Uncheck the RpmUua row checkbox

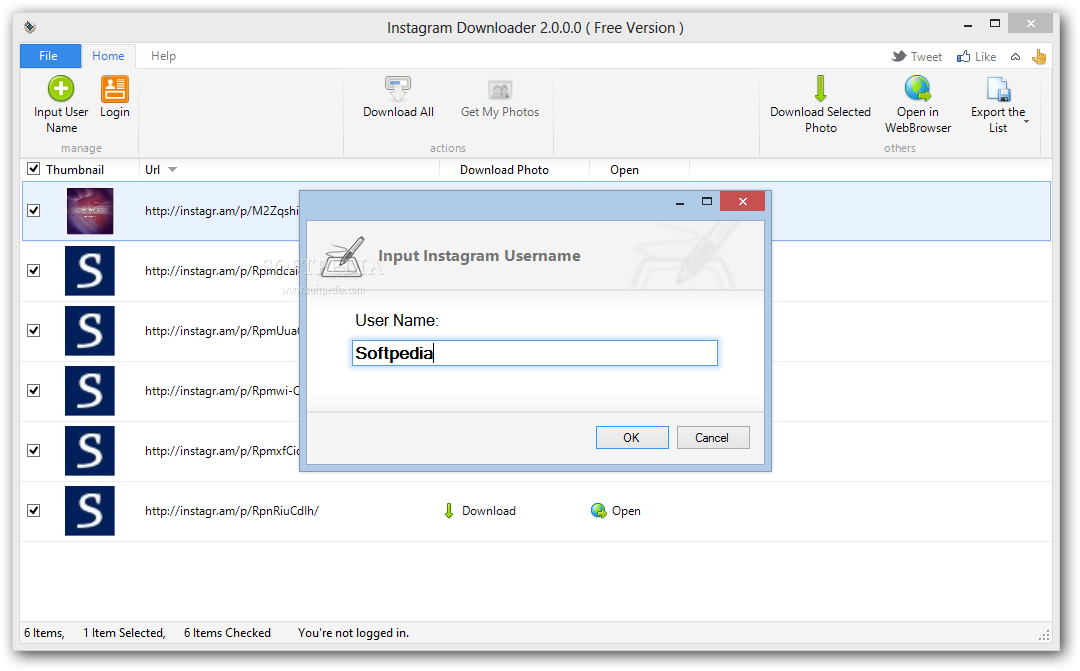tap(33, 330)
